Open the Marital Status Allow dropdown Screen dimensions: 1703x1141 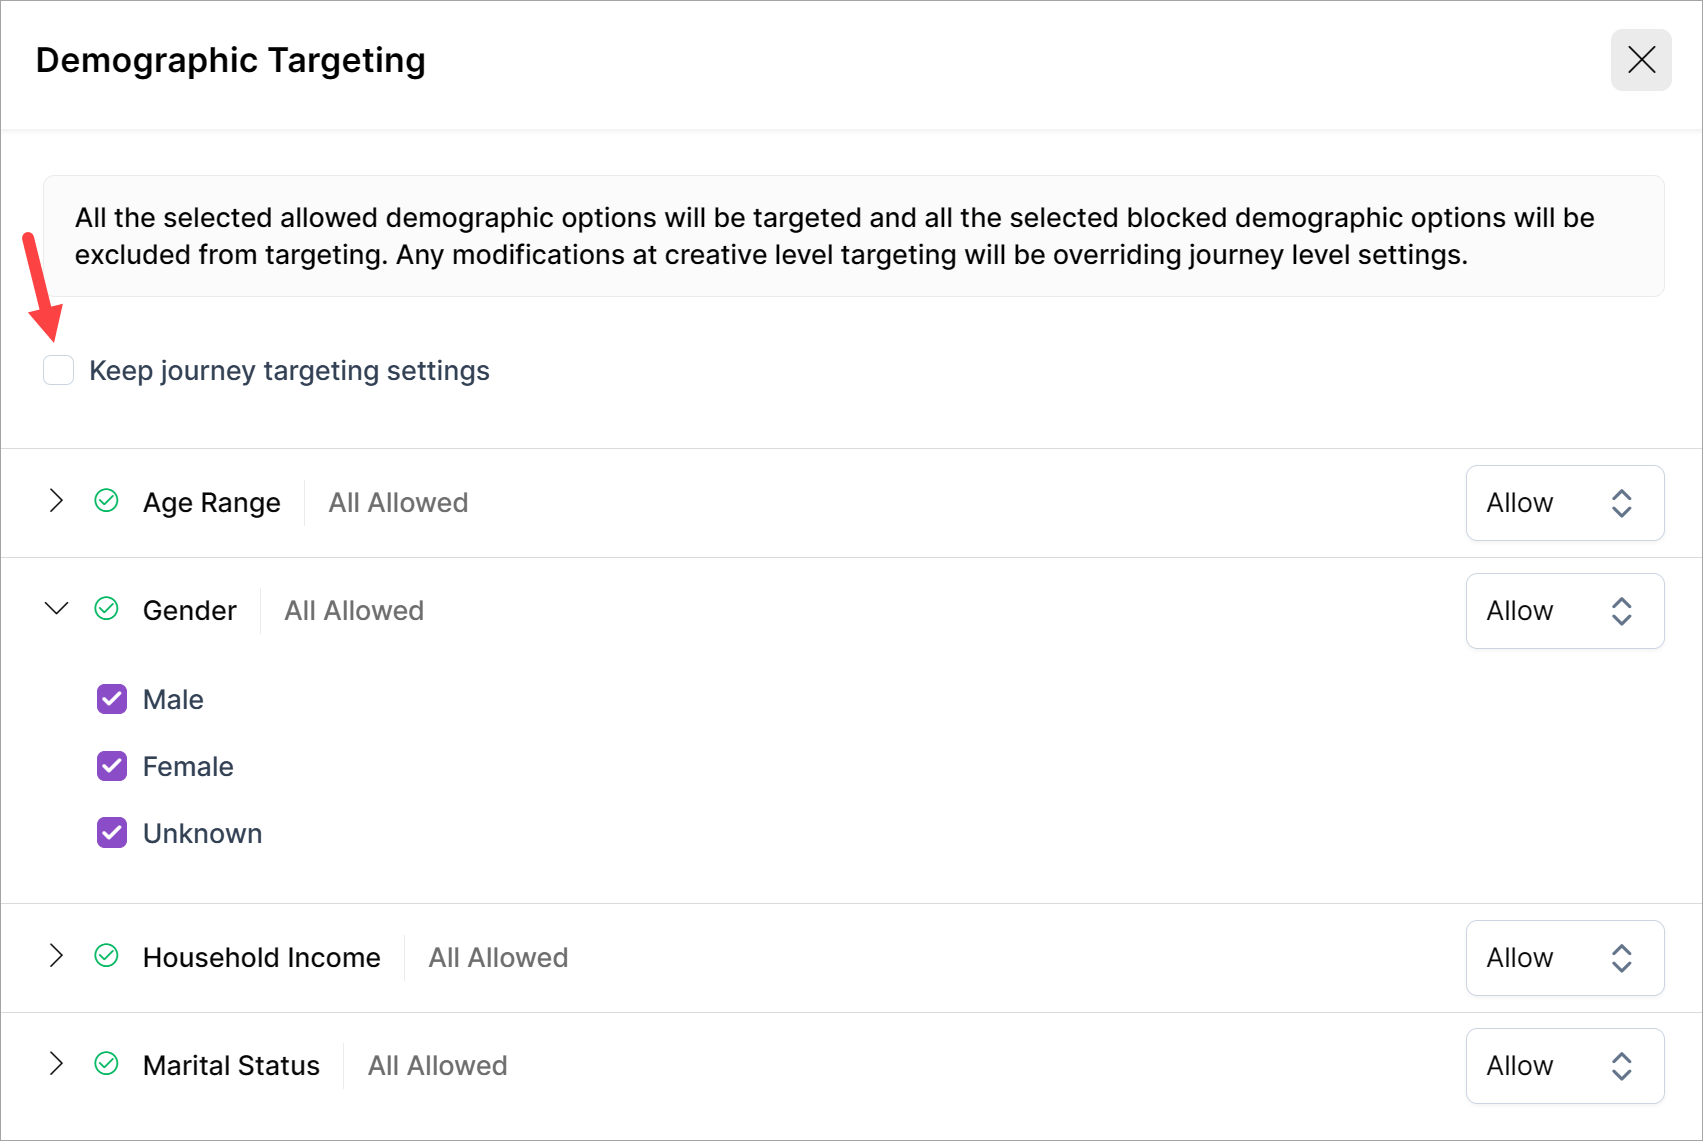point(1564,1066)
